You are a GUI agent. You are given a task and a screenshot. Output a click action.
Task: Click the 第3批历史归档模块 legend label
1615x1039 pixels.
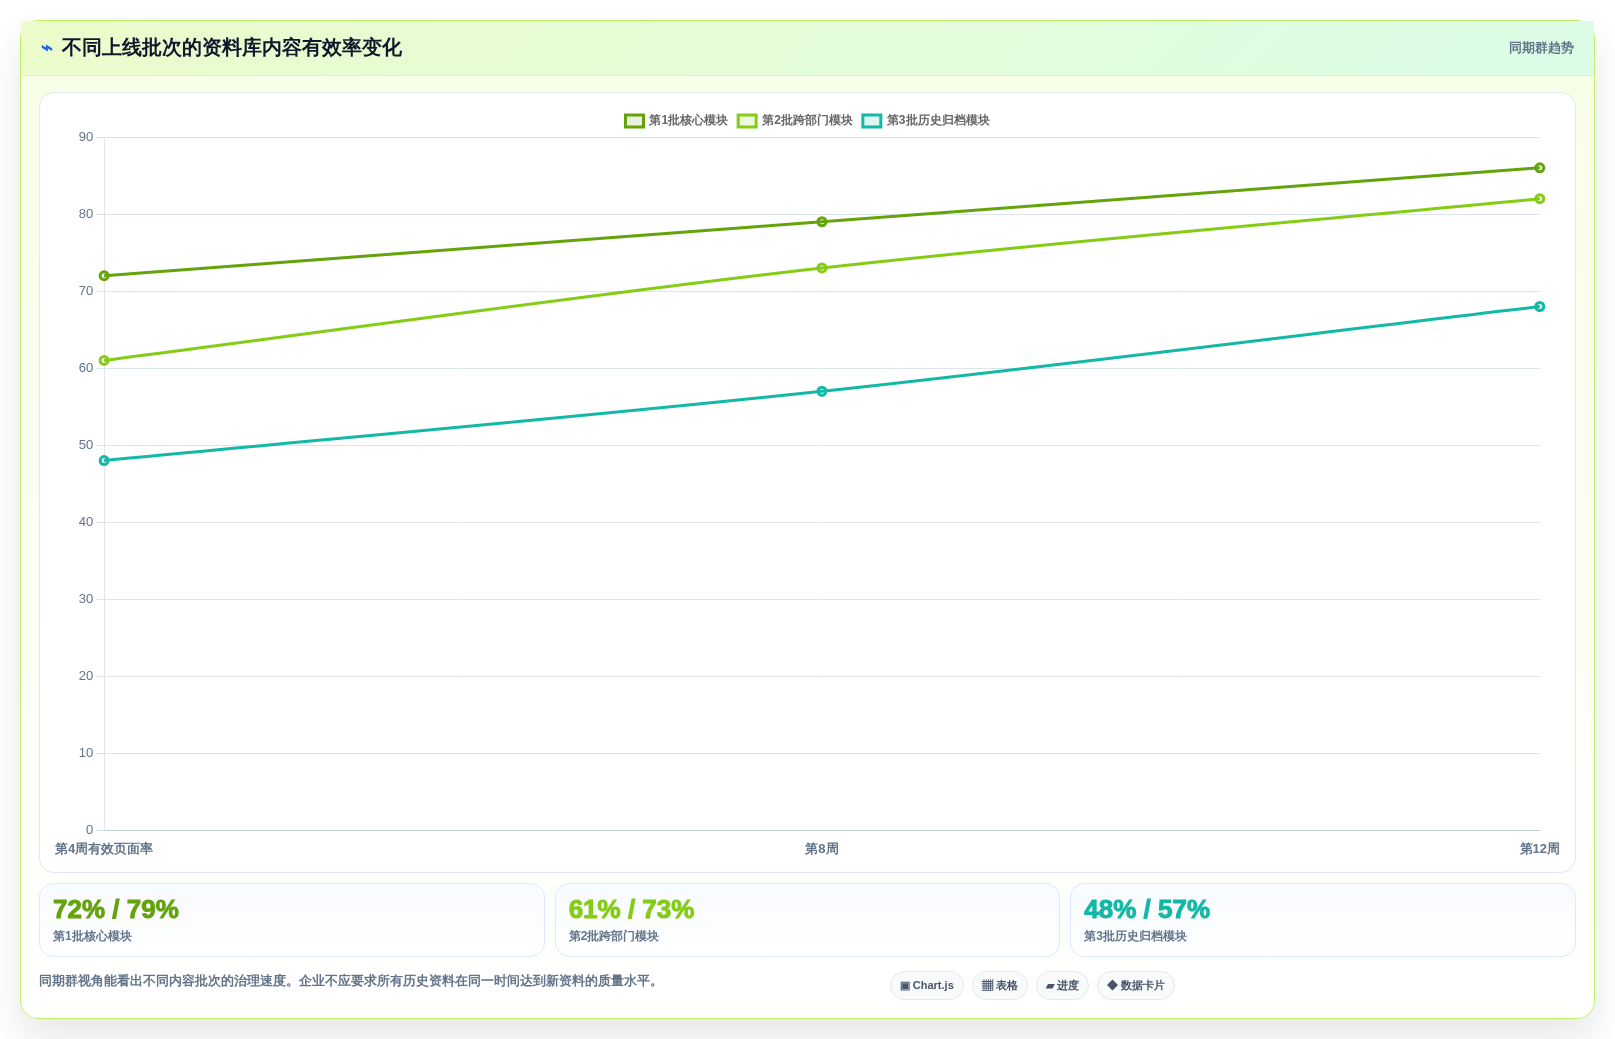tap(938, 121)
